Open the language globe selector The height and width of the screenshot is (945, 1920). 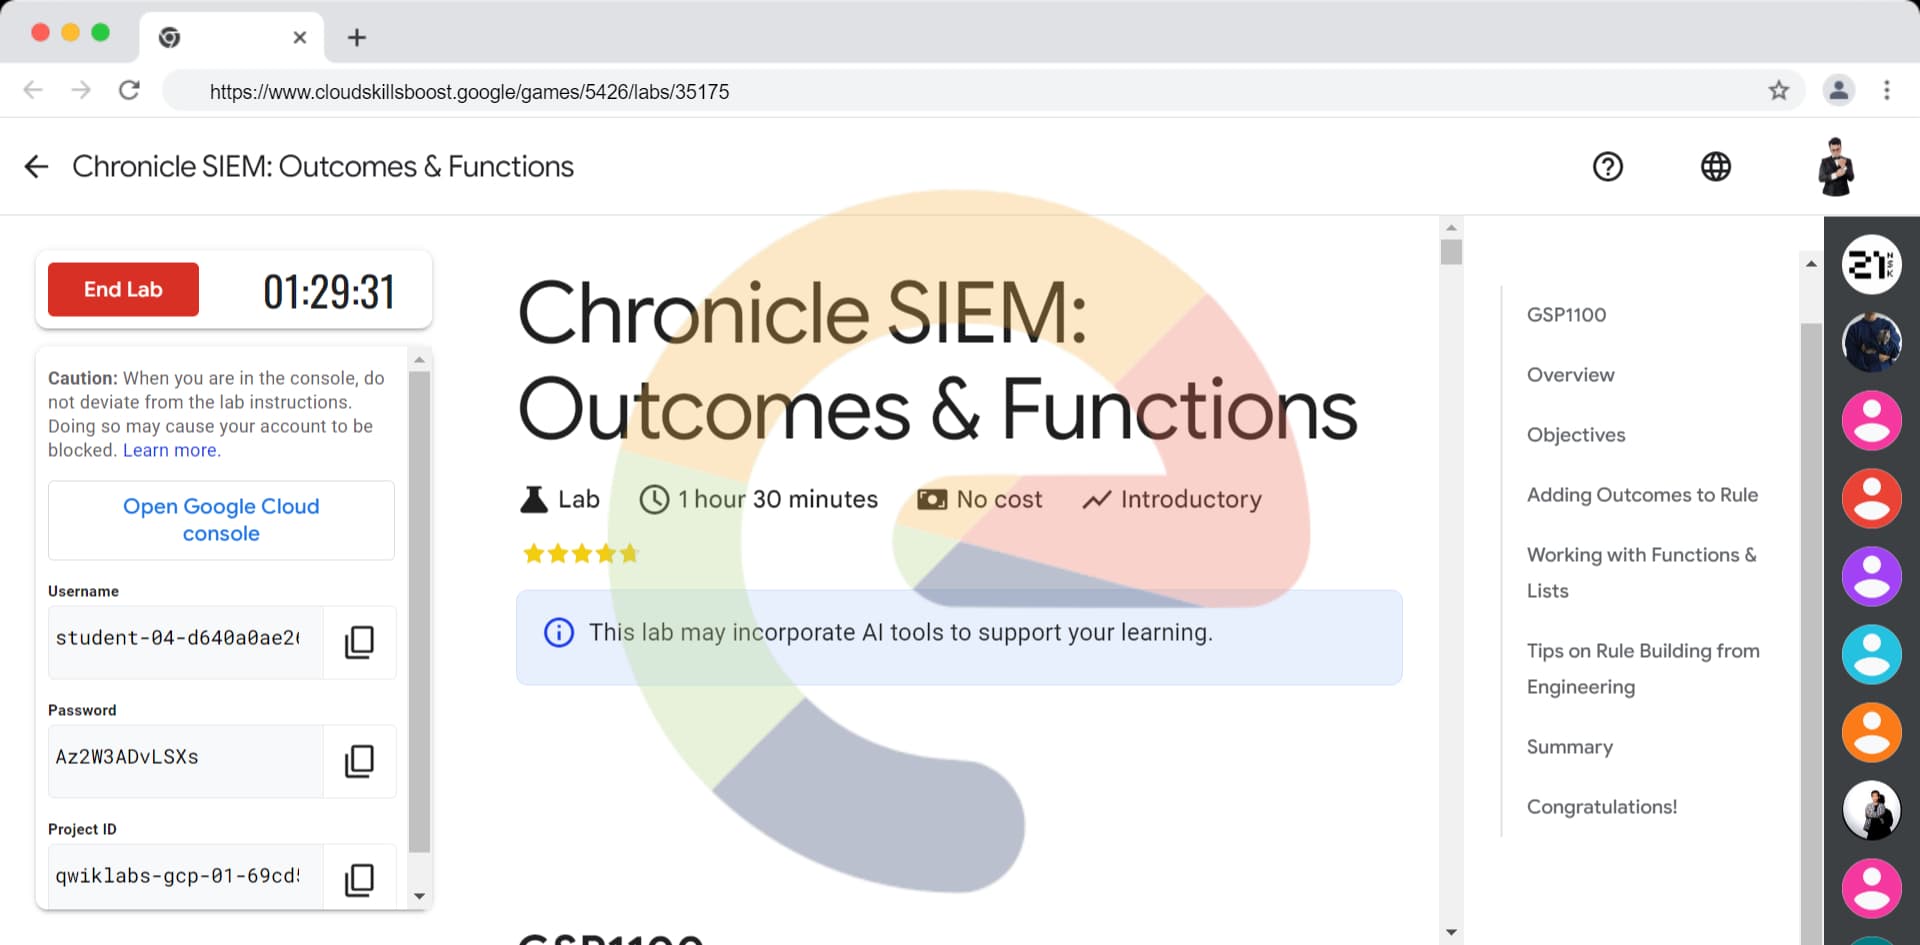click(x=1715, y=167)
